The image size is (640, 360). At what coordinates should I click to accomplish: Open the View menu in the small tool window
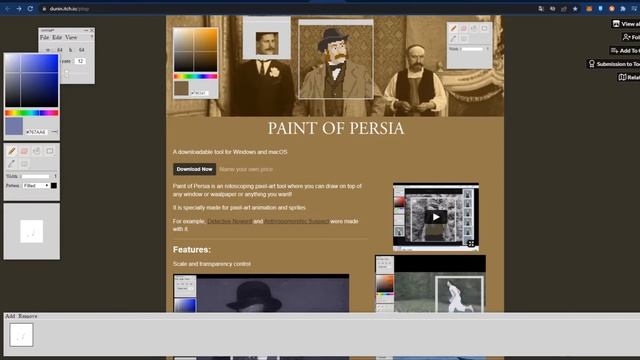tap(71, 37)
